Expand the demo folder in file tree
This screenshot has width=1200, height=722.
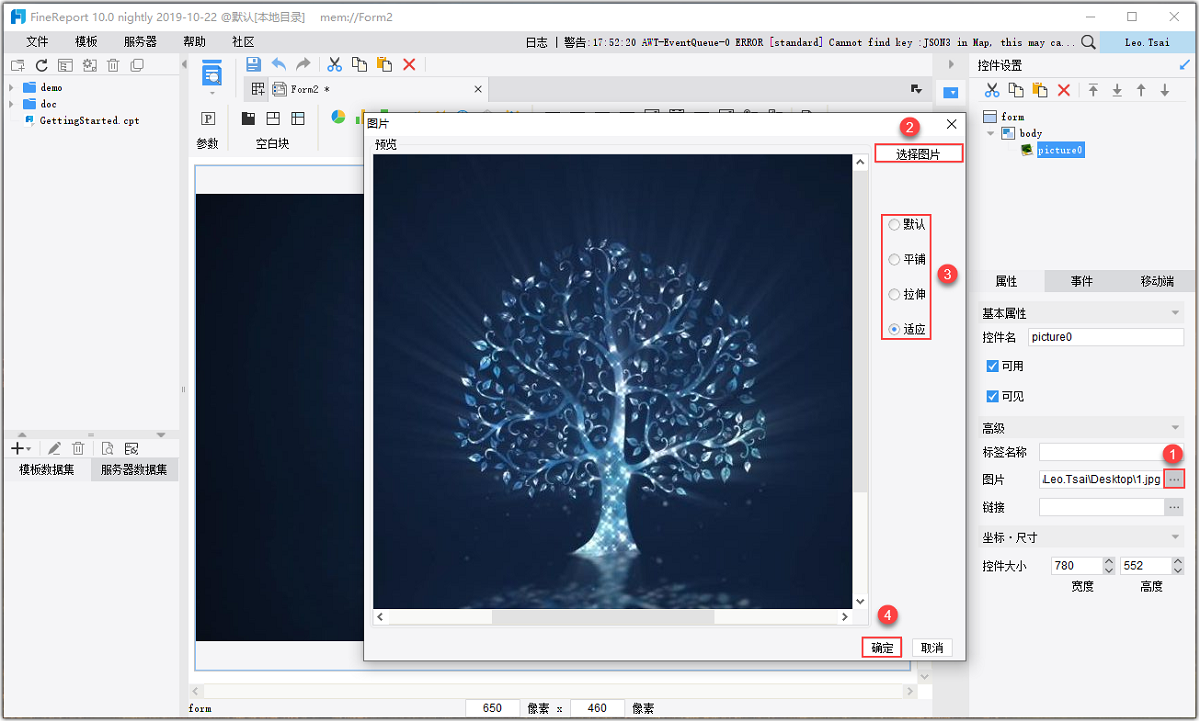11,88
